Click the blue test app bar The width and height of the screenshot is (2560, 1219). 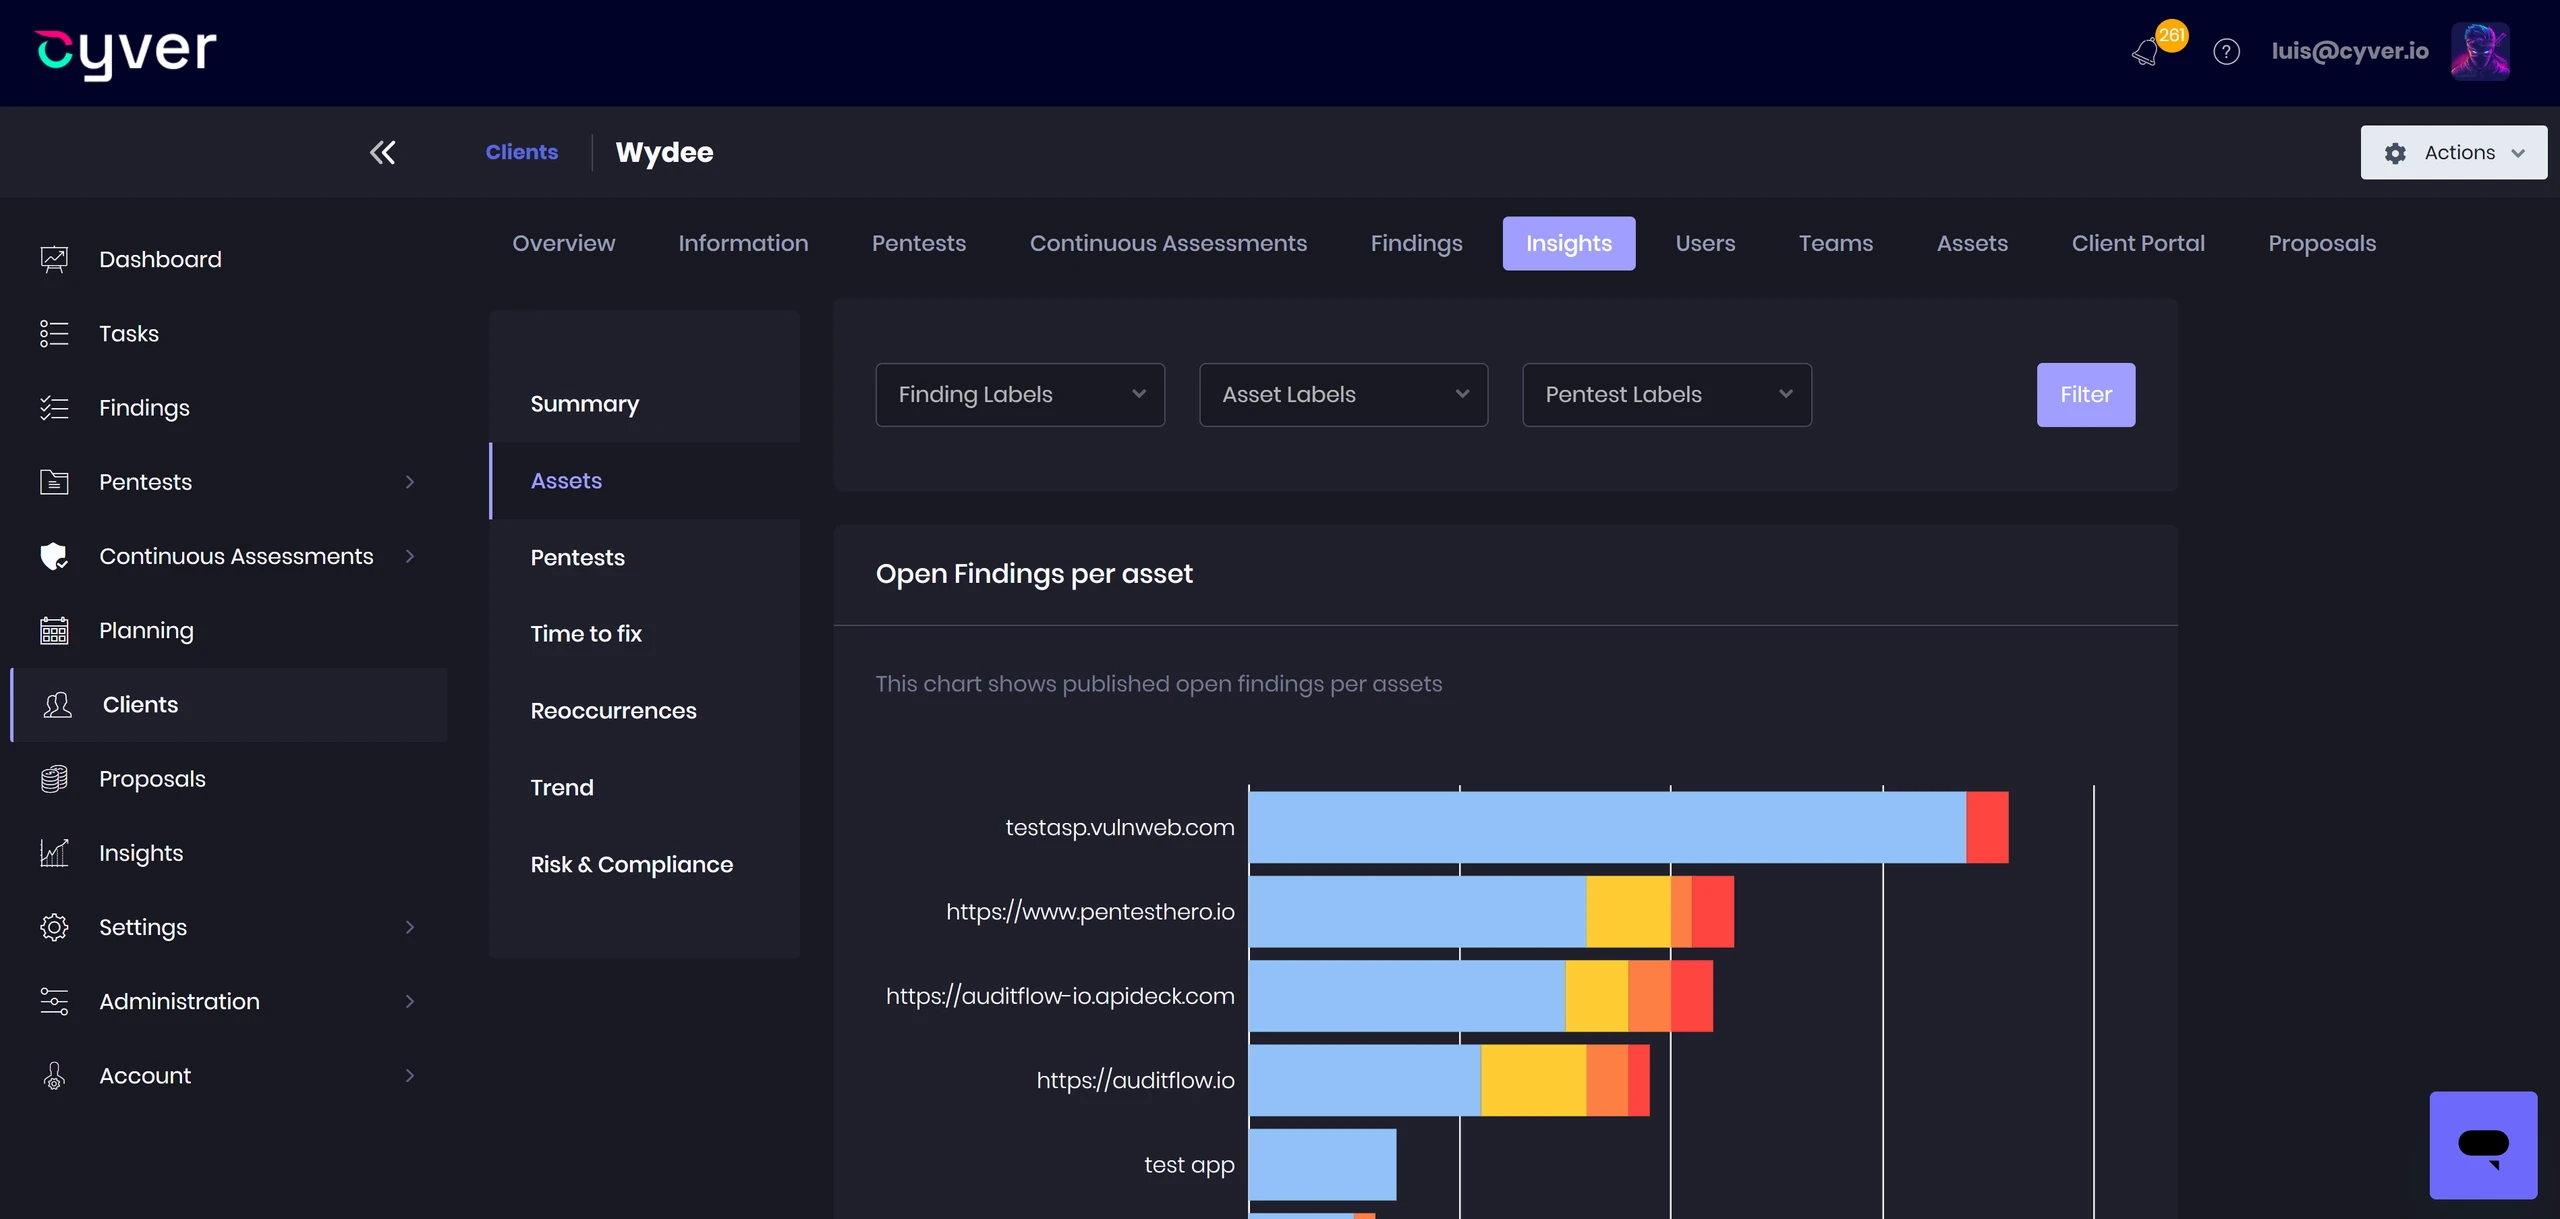(x=1322, y=1165)
